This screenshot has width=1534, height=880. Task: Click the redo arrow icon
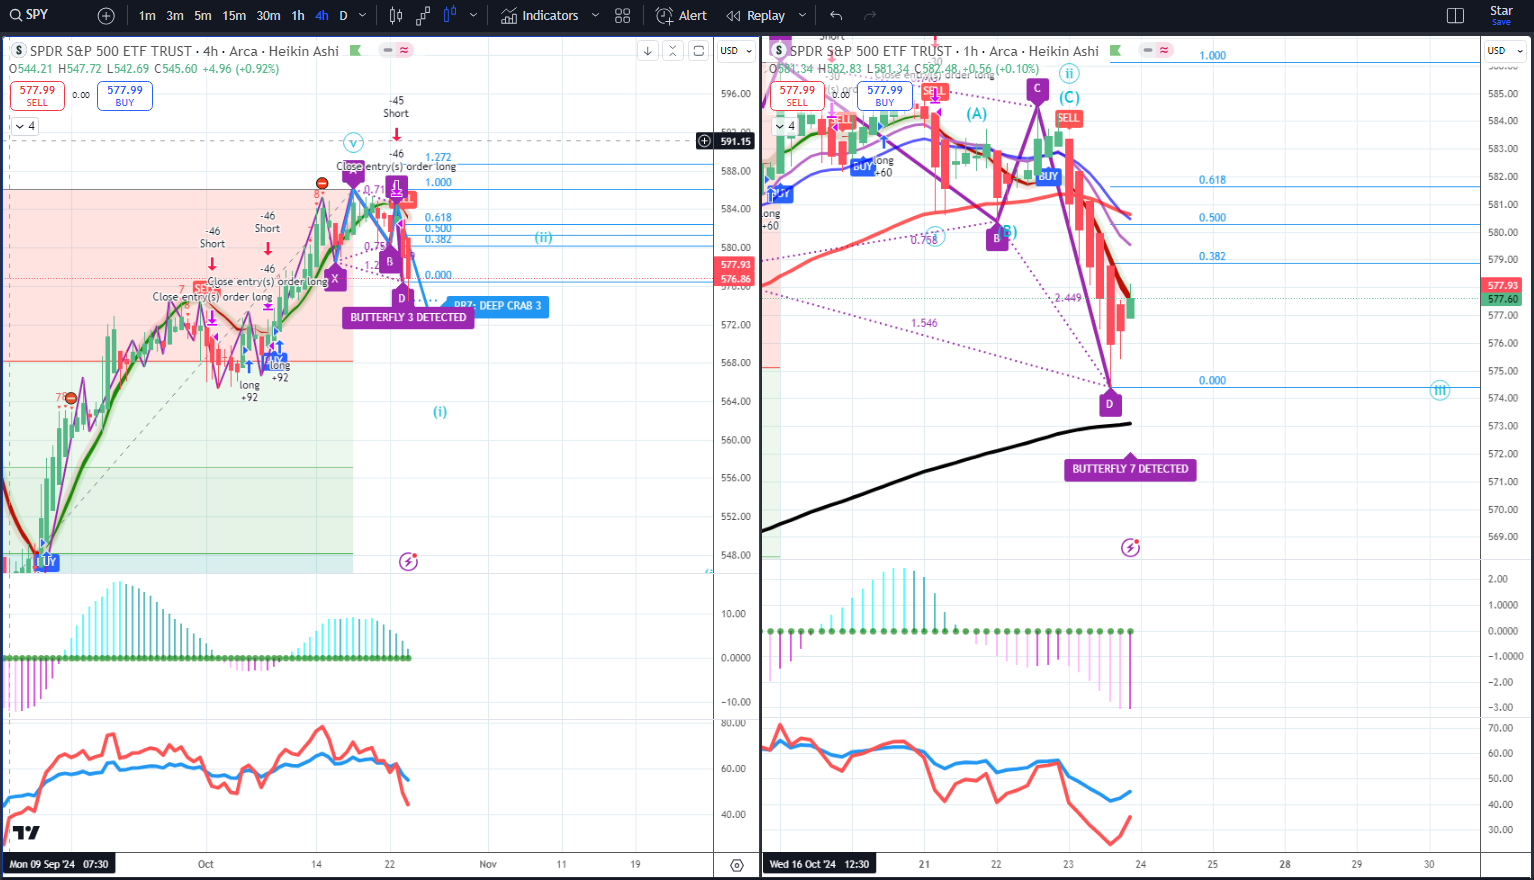870,16
